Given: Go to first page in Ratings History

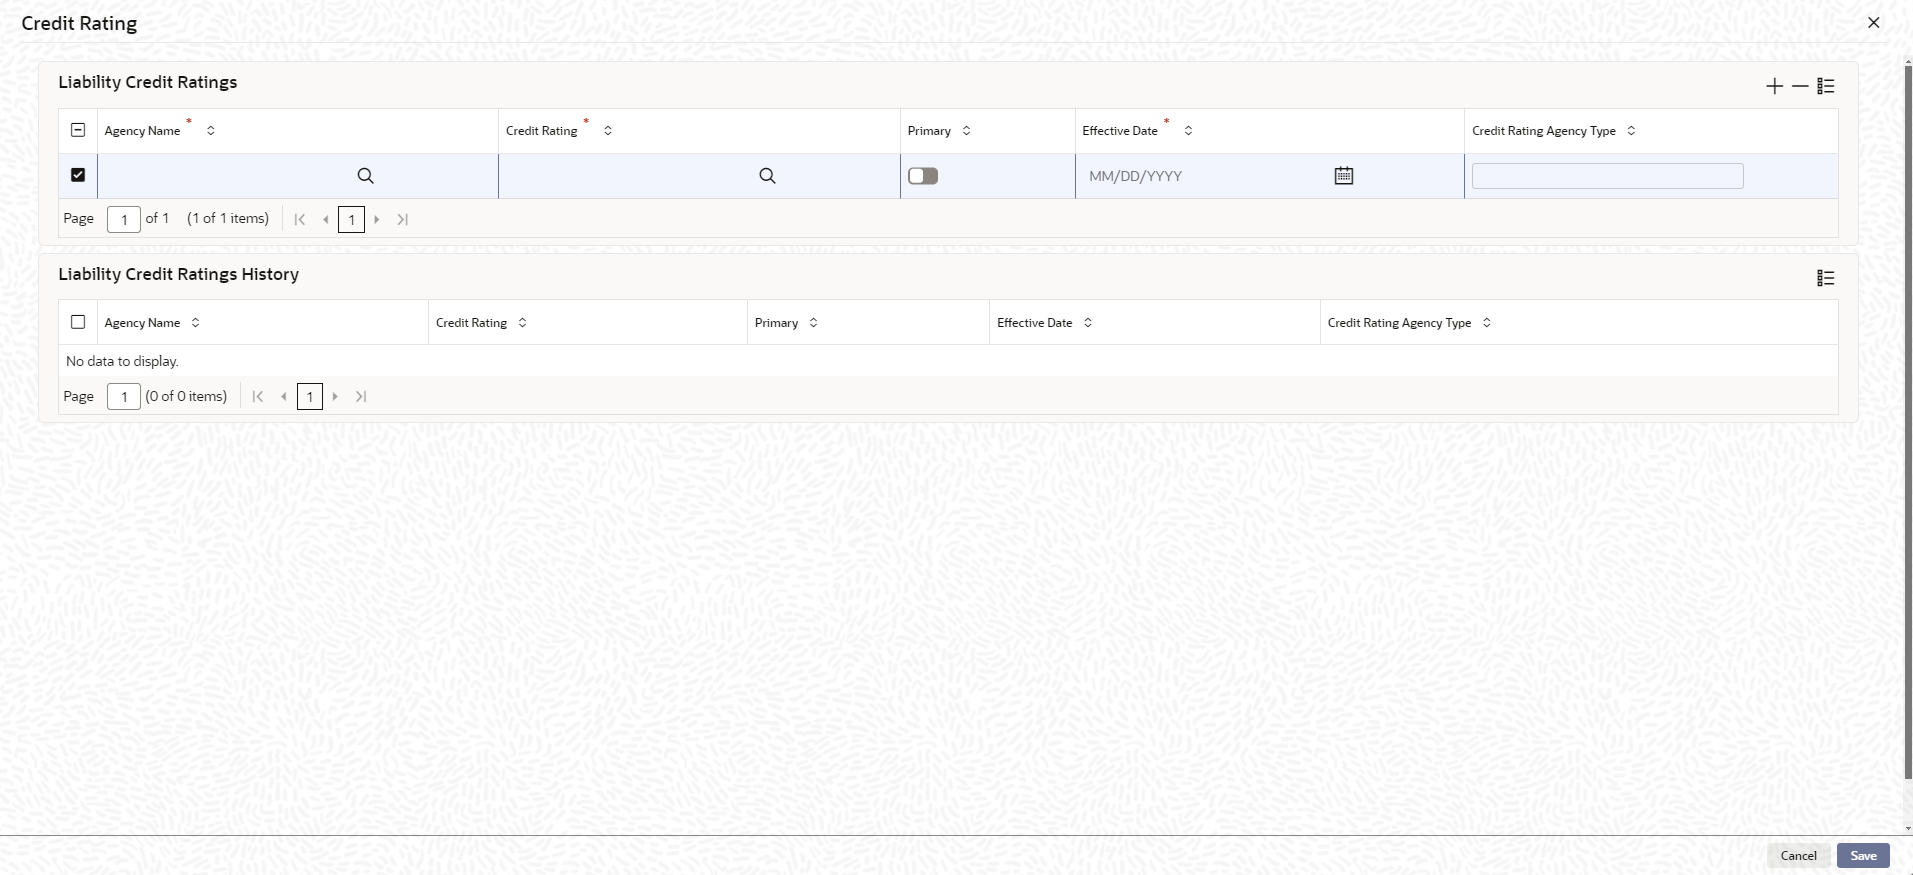Looking at the screenshot, I should [258, 397].
